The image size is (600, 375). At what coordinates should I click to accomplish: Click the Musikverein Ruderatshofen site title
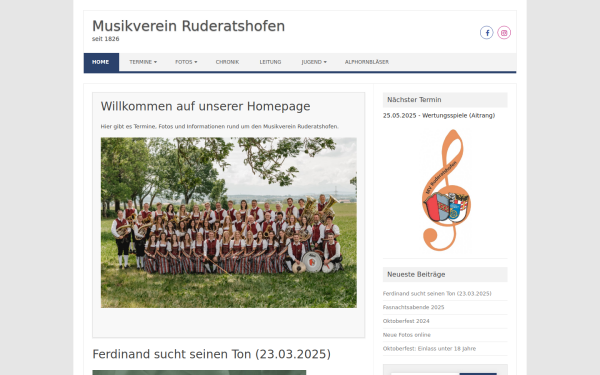coord(188,26)
